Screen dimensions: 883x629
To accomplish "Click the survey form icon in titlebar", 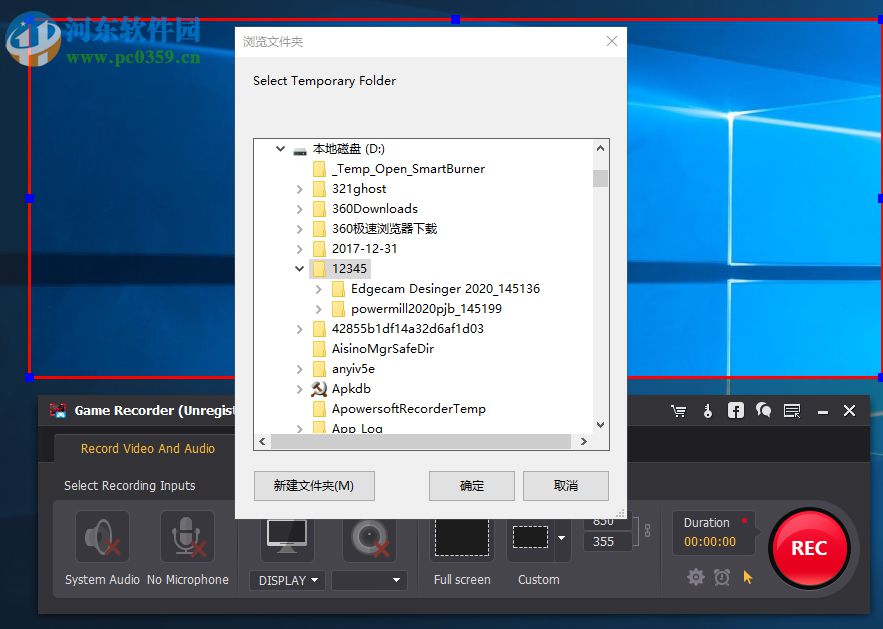I will coord(792,410).
